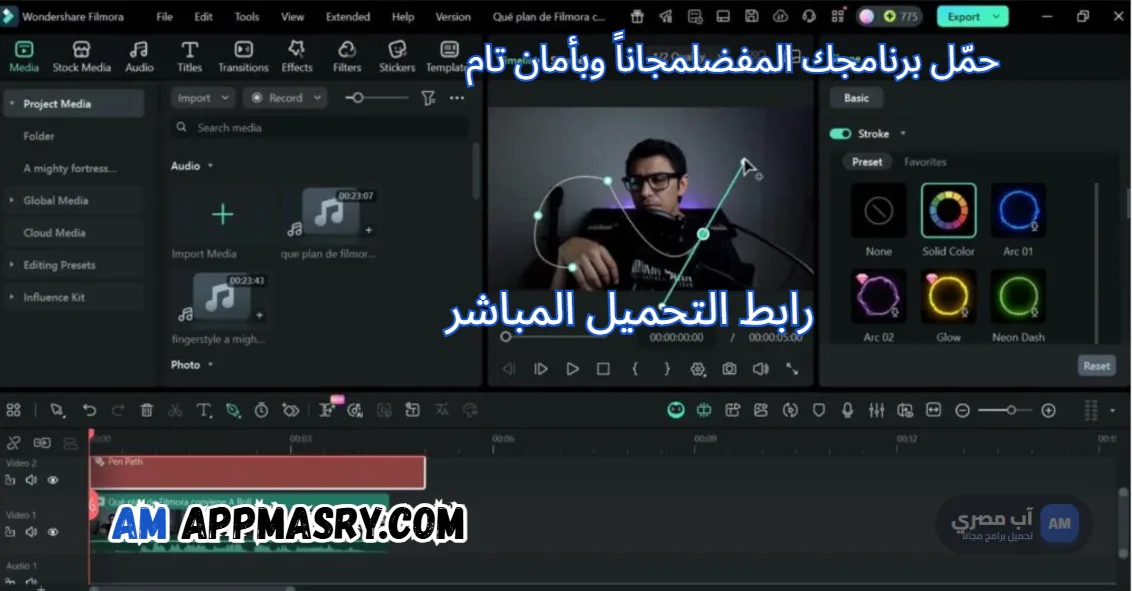Open the Import dropdown
Screen dimensions: 1132x591
203,97
